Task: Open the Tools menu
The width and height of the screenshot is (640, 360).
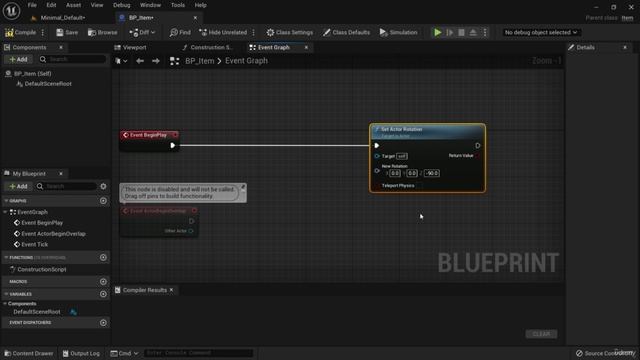Action: [178, 5]
